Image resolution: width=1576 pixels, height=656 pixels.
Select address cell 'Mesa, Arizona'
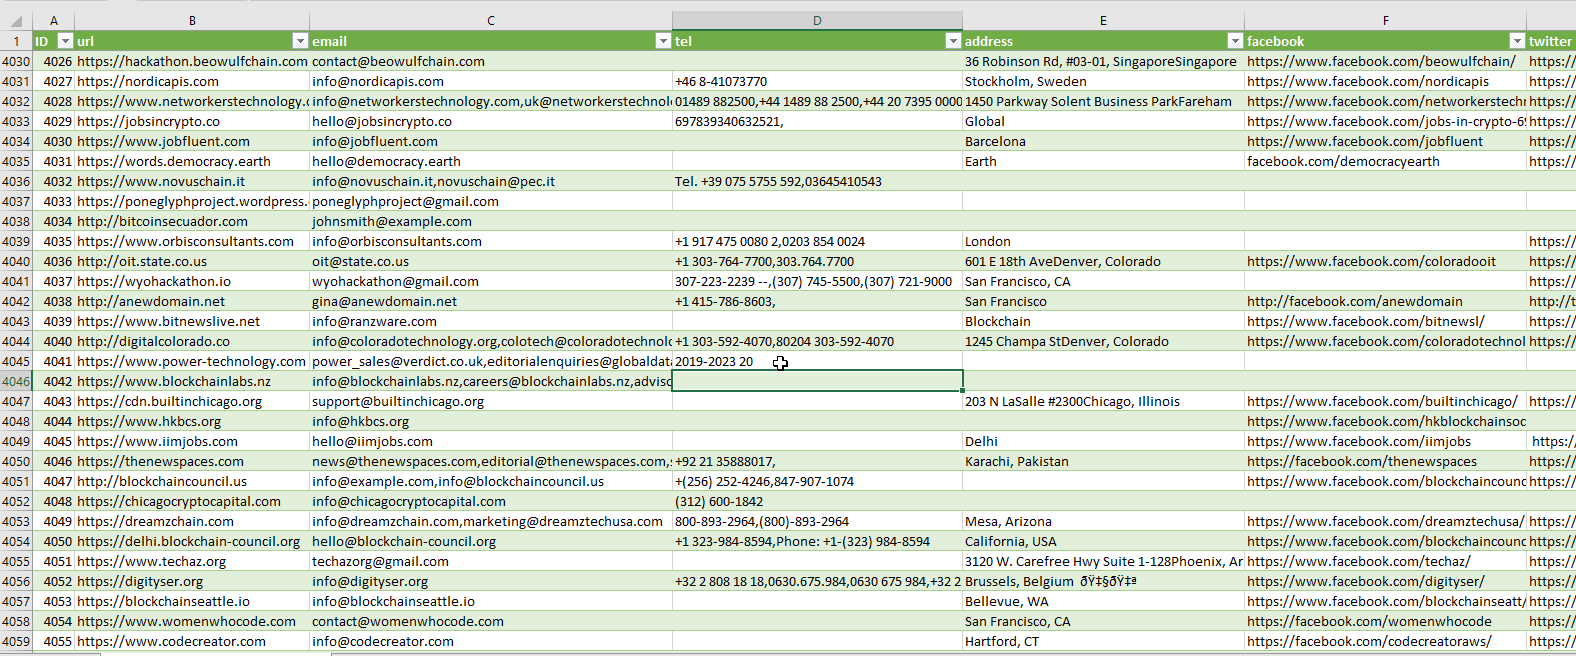[x=1103, y=521]
